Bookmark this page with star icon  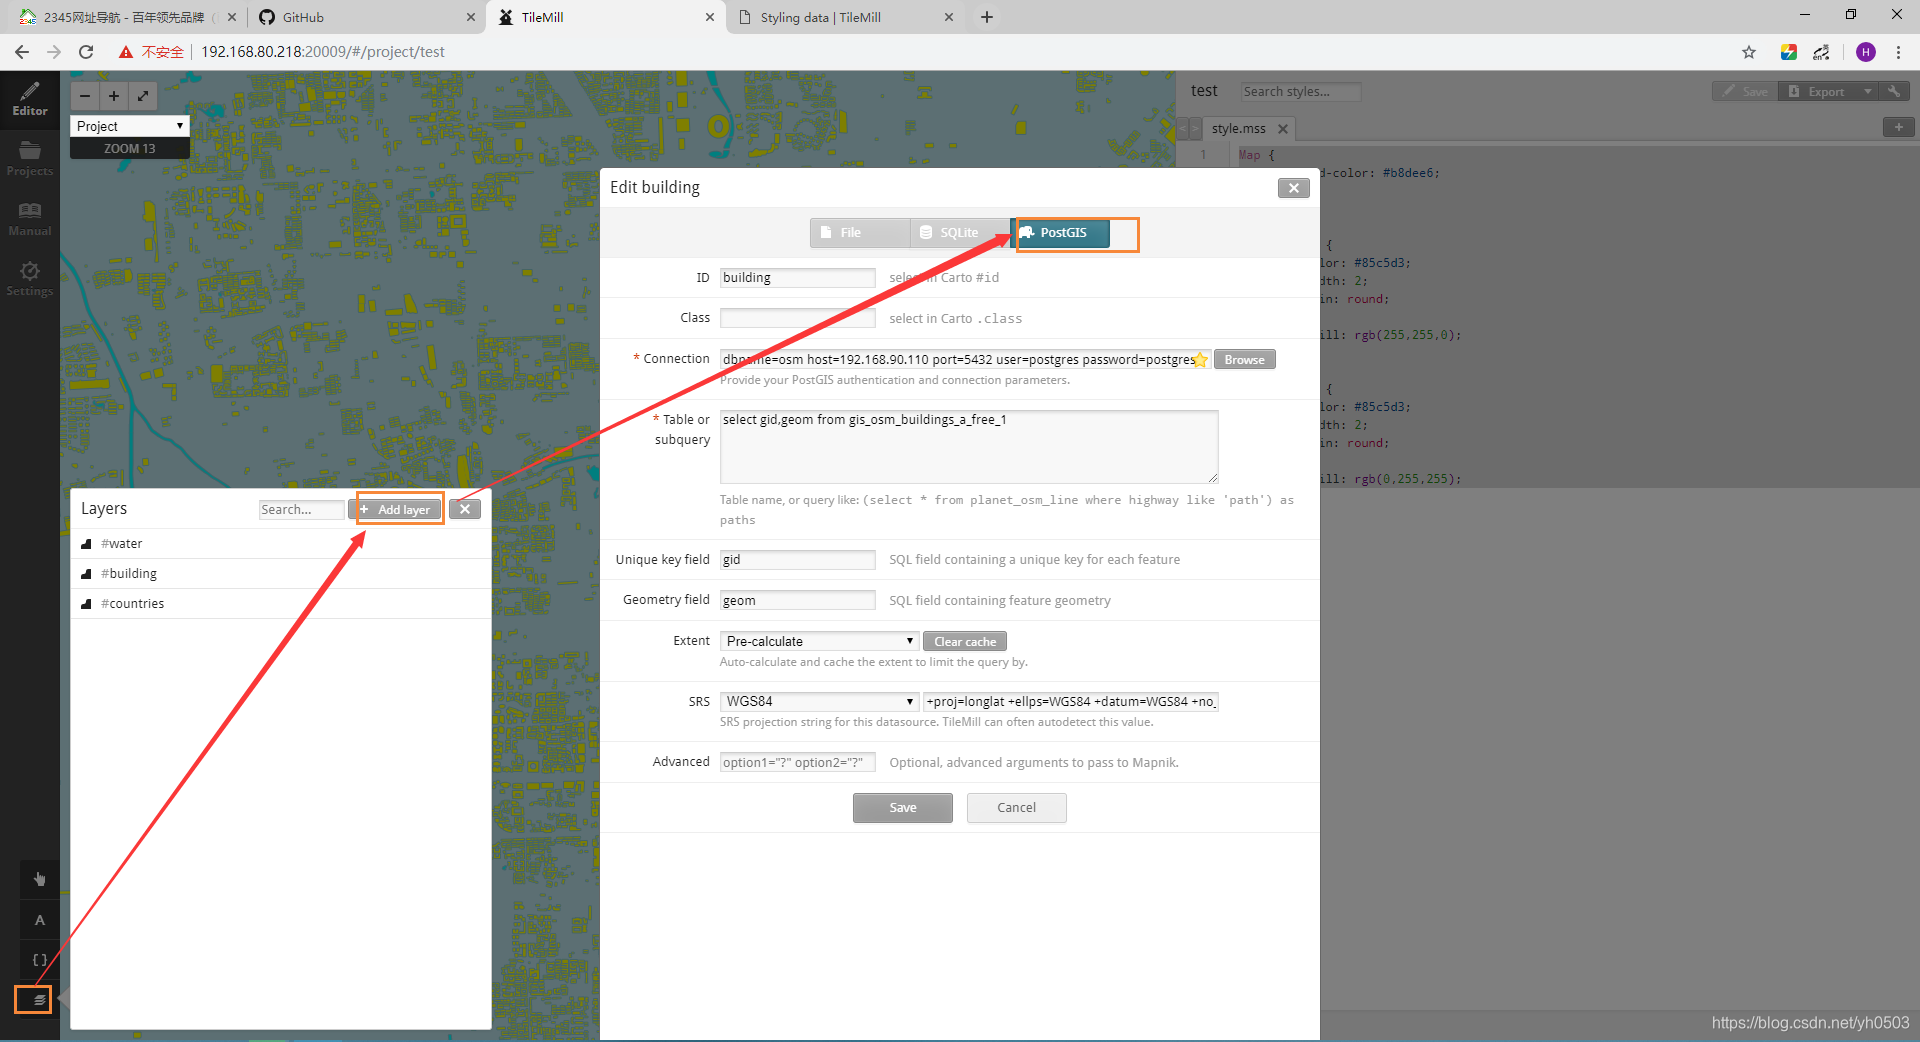point(1749,52)
